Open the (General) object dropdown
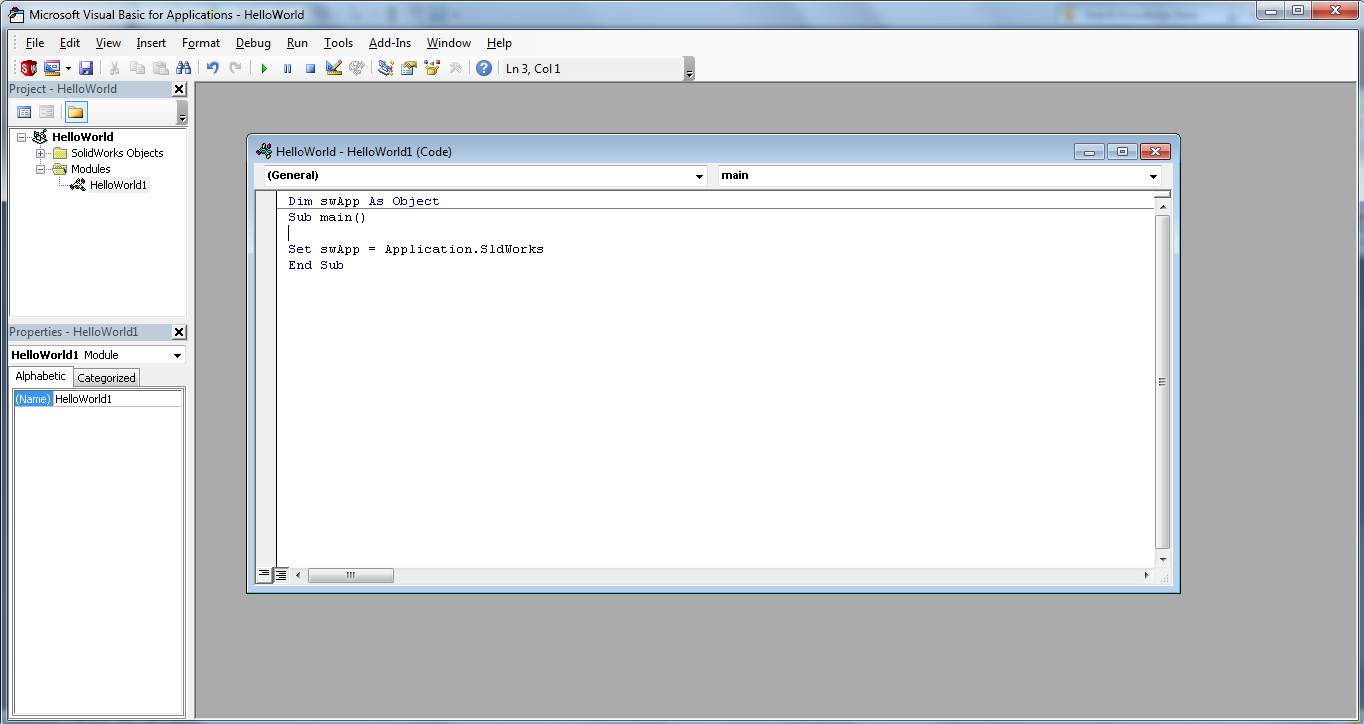Viewport: 1364px width, 724px height. (698, 175)
